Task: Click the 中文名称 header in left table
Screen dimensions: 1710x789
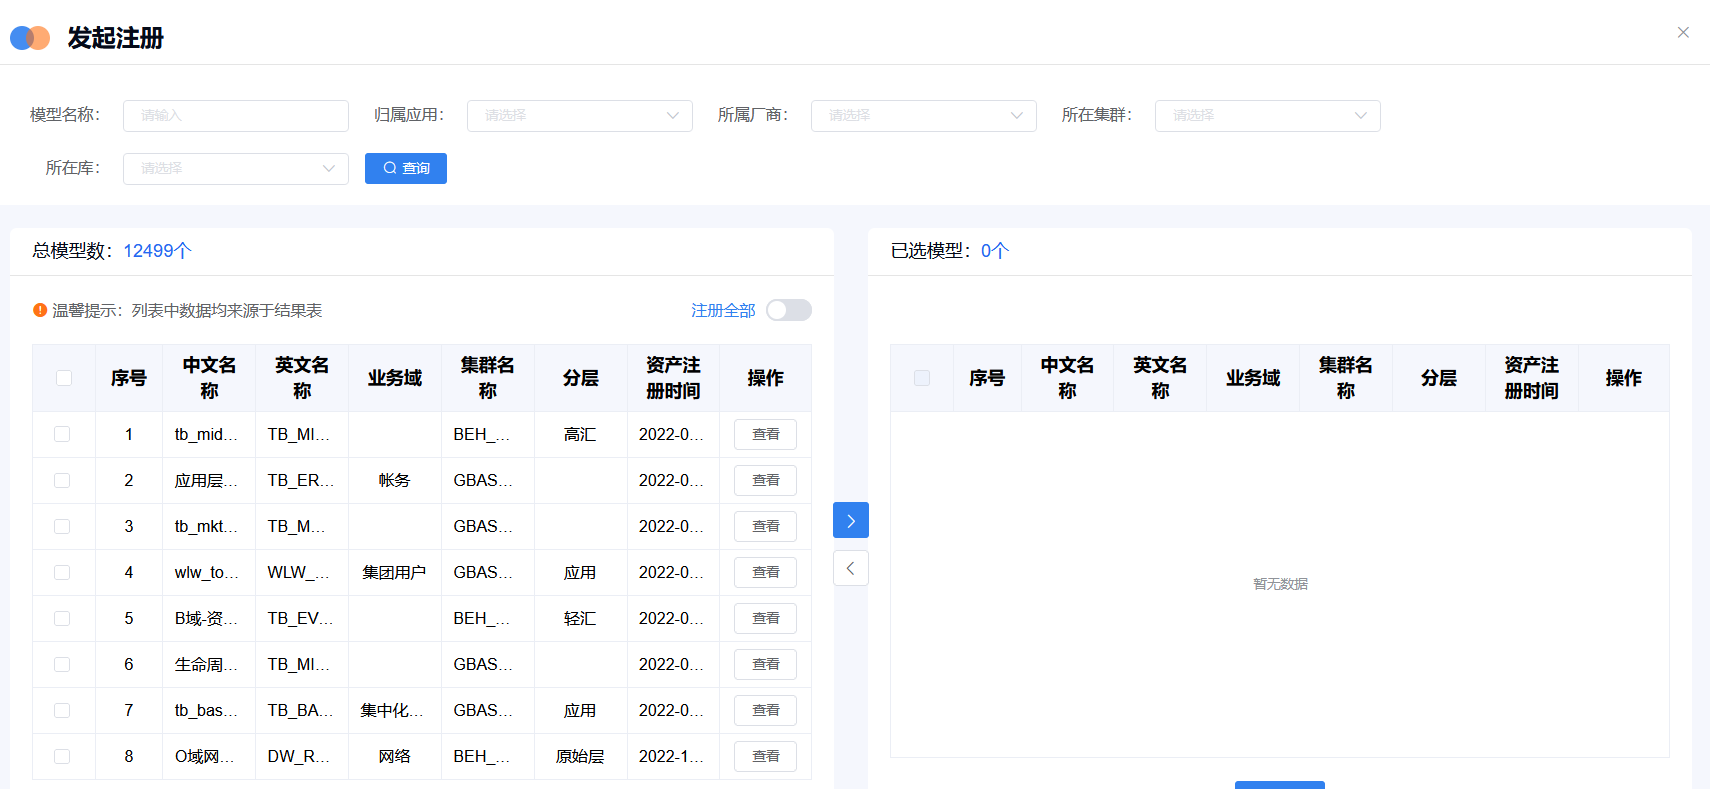Action: 209,378
